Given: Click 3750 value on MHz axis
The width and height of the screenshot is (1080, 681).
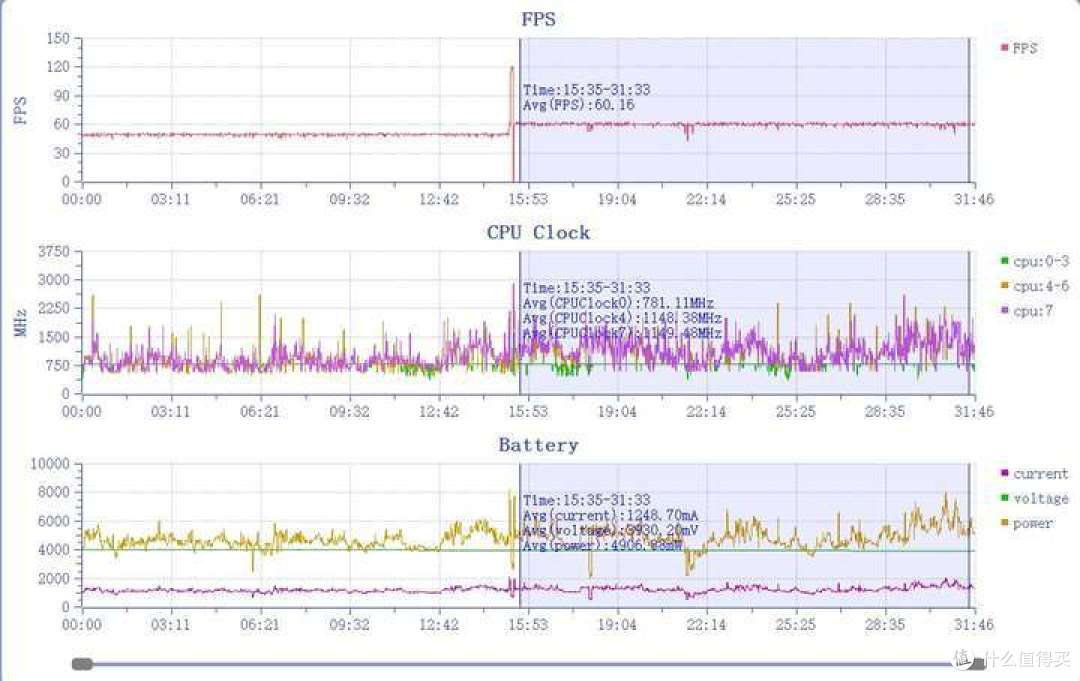Looking at the screenshot, I should (x=54, y=252).
